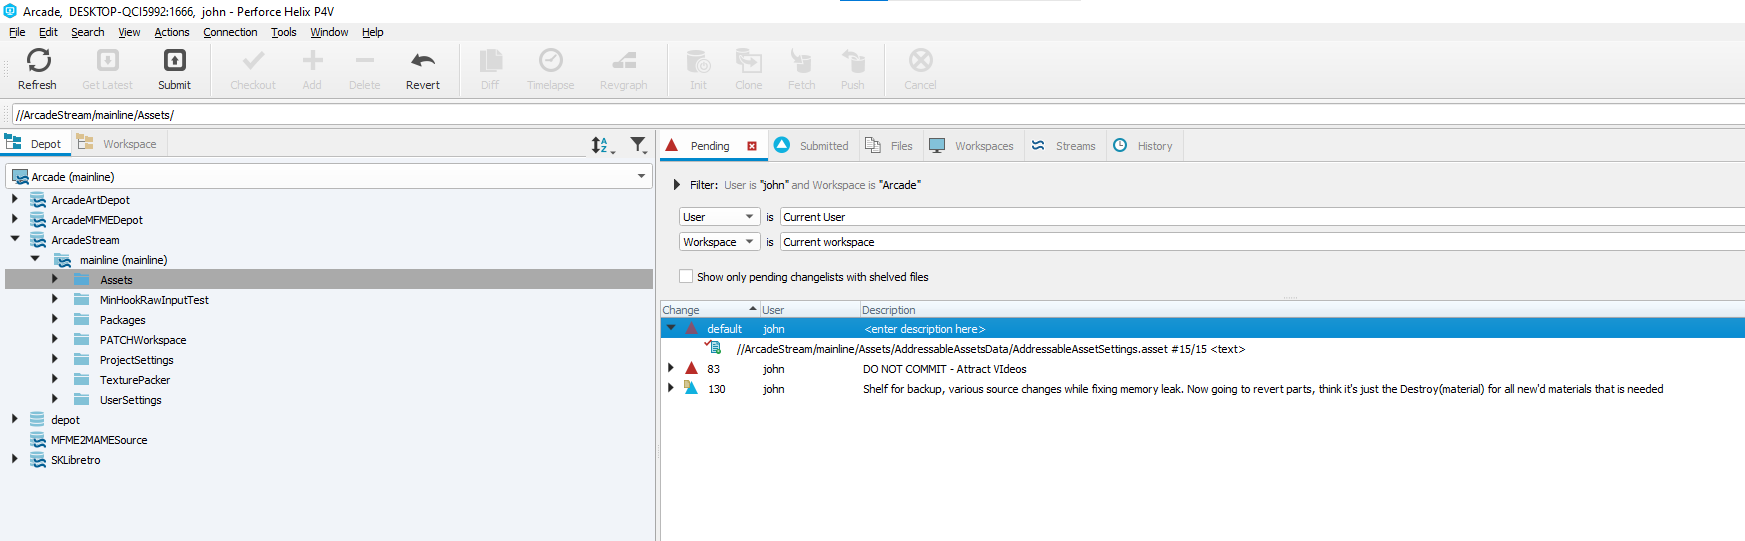Collapse the default changelist row

tap(671, 329)
